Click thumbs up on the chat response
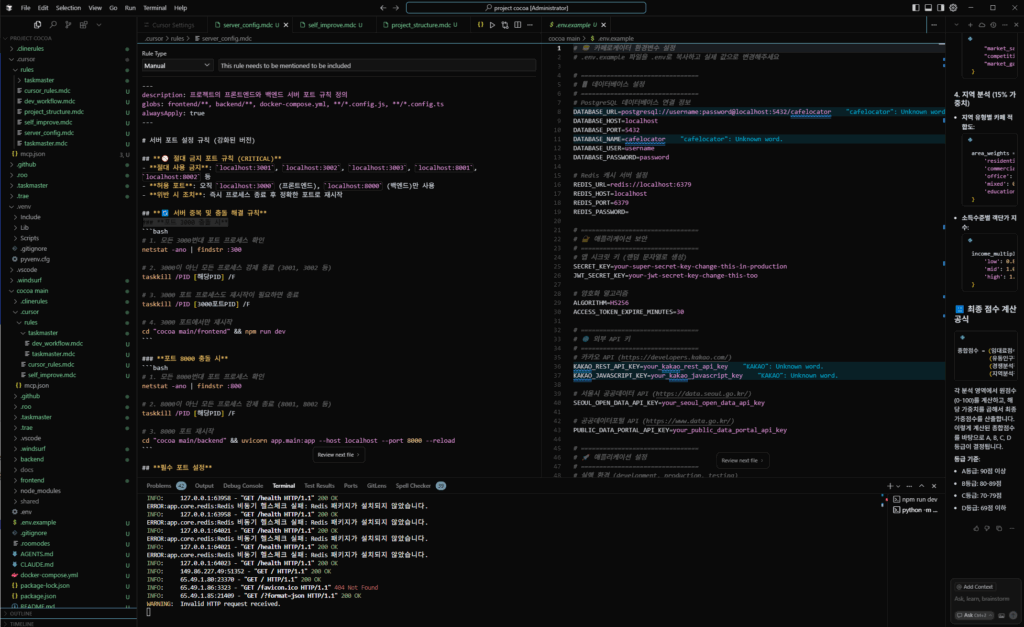Image resolution: width=1024 pixels, height=627 pixels. pos(976,528)
